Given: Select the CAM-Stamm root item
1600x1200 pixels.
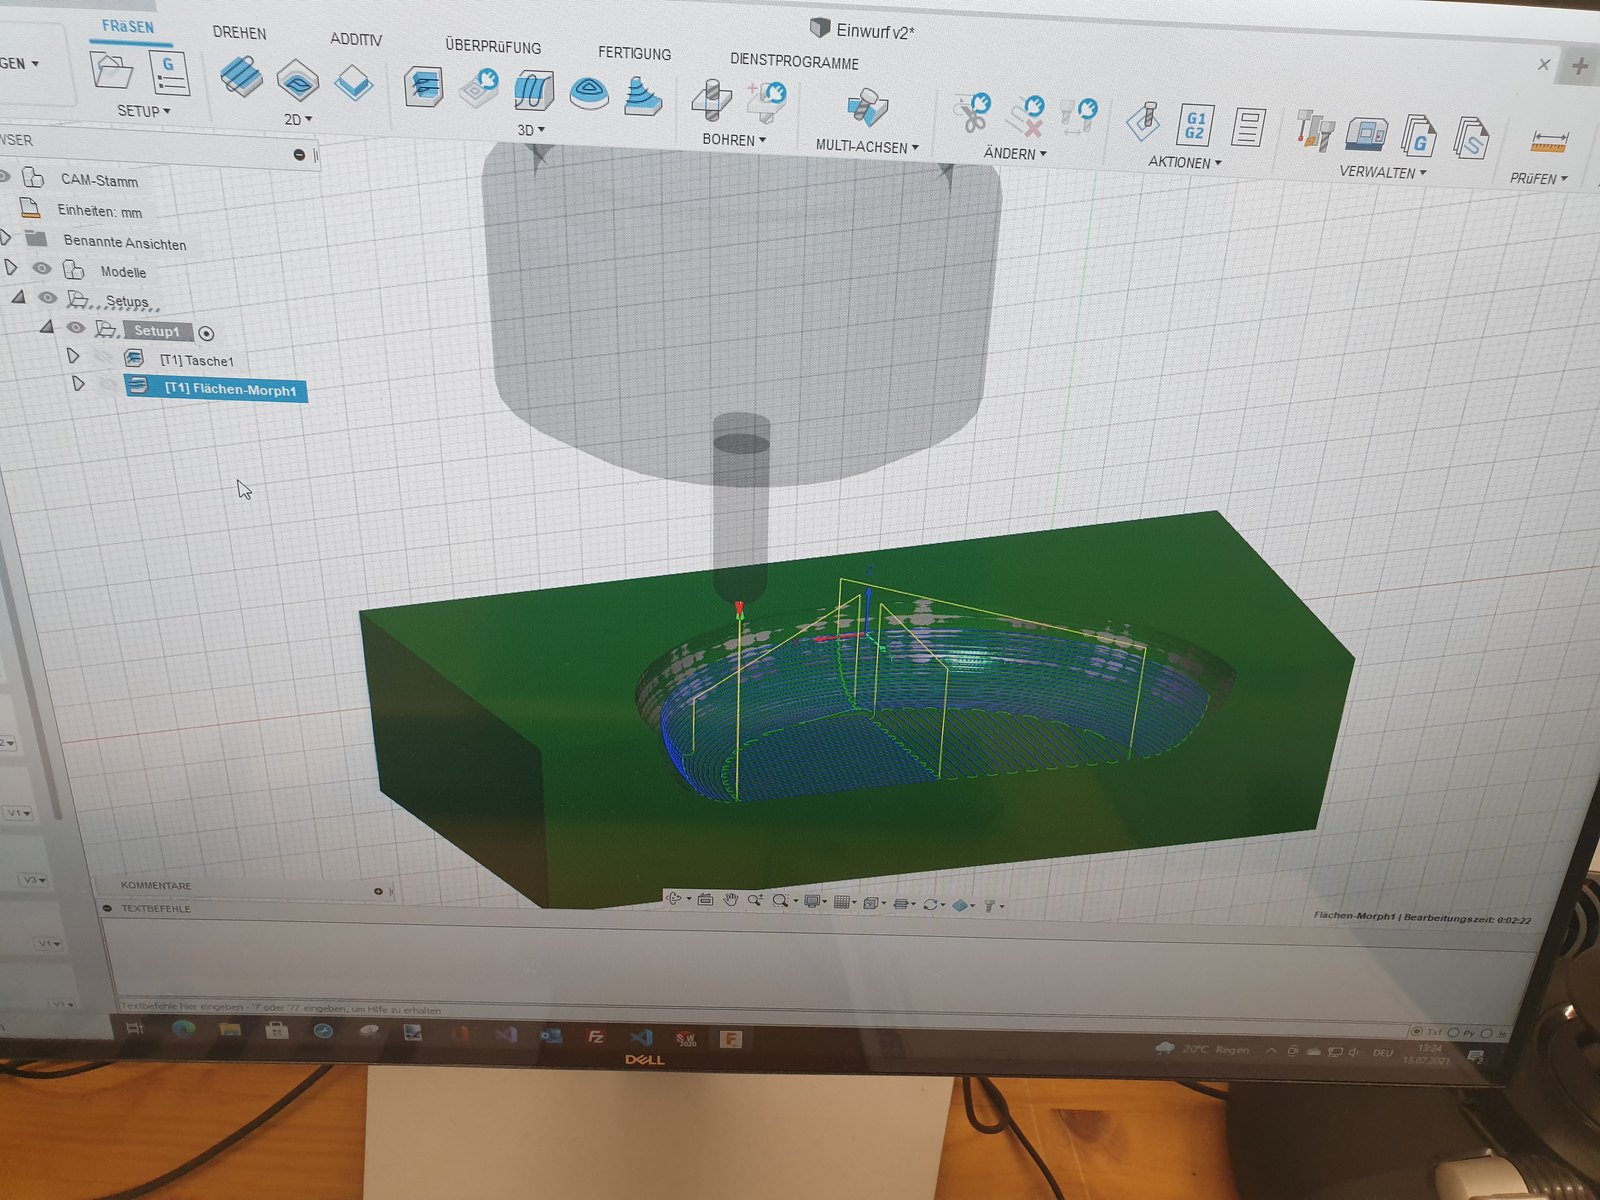Looking at the screenshot, I should (x=99, y=180).
